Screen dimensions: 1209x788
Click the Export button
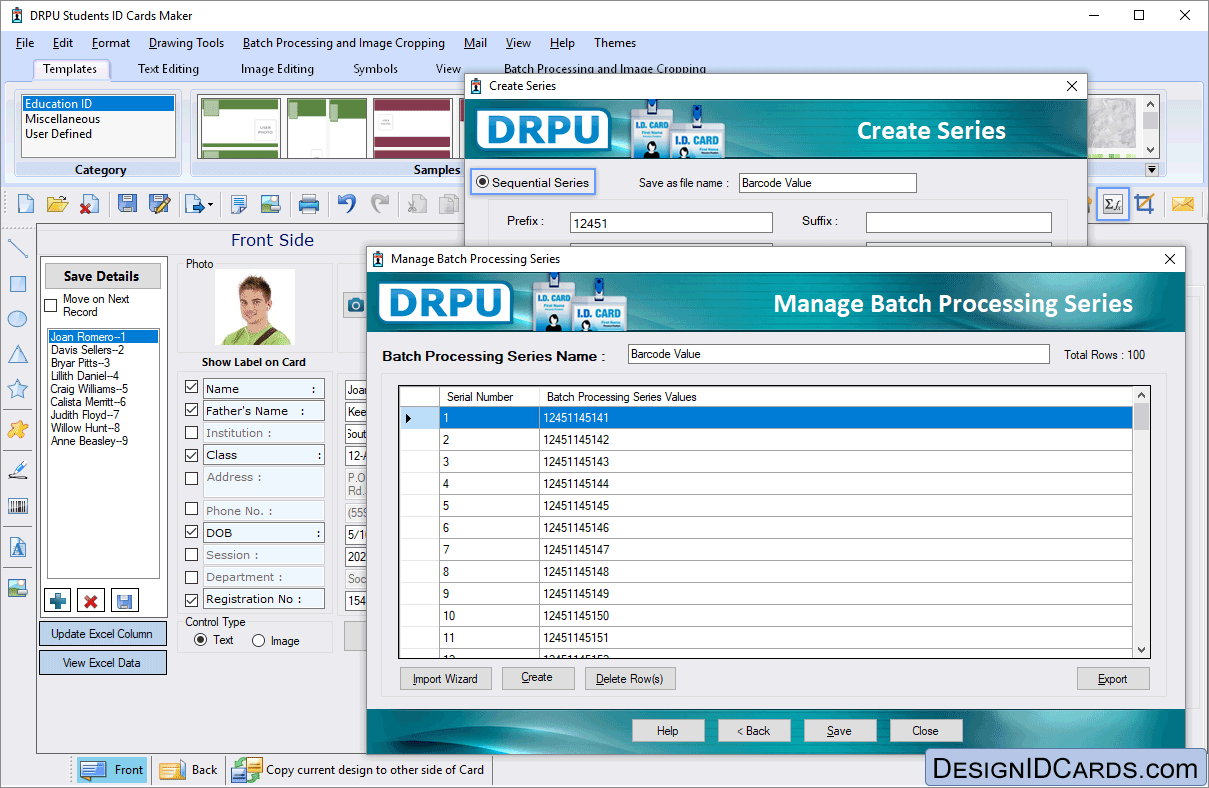[1112, 679]
